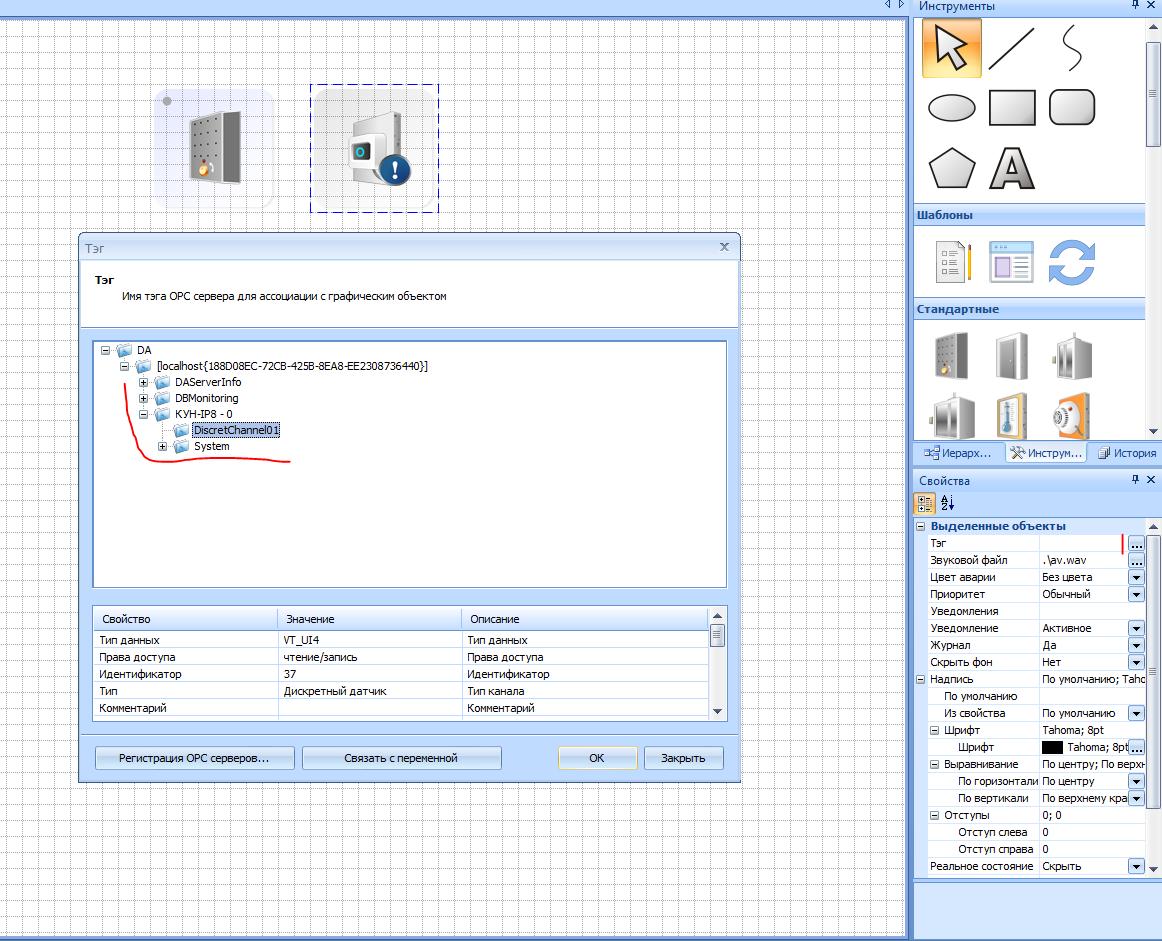Toggle the categorized view in Свойства panel
Screen dimensions: 1162x941
click(925, 503)
